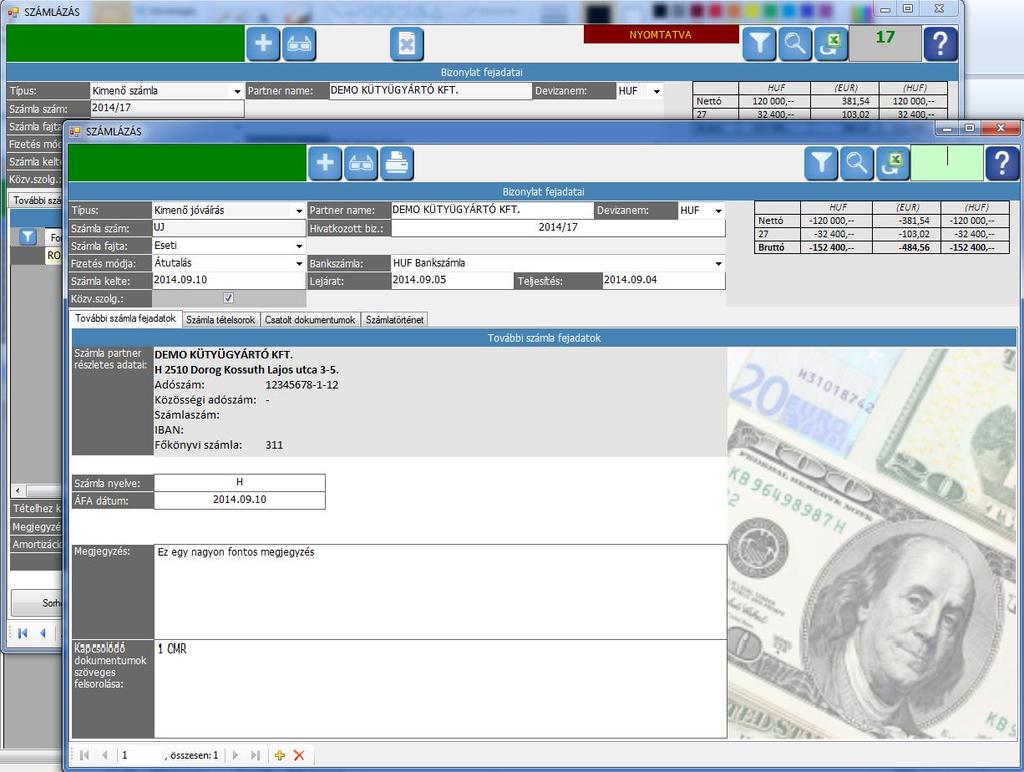The width and height of the screenshot is (1024, 772).
Task: Click the Számla szám field showing ÚJ
Action: pos(229,228)
